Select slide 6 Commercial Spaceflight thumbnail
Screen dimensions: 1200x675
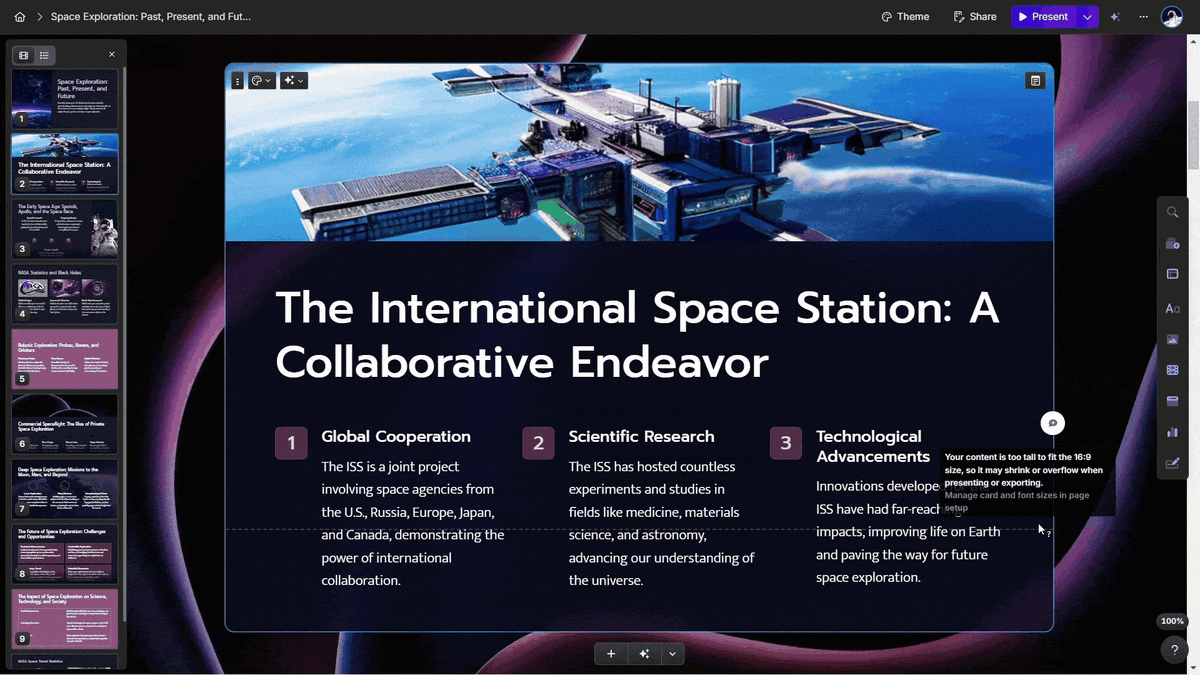[65, 424]
